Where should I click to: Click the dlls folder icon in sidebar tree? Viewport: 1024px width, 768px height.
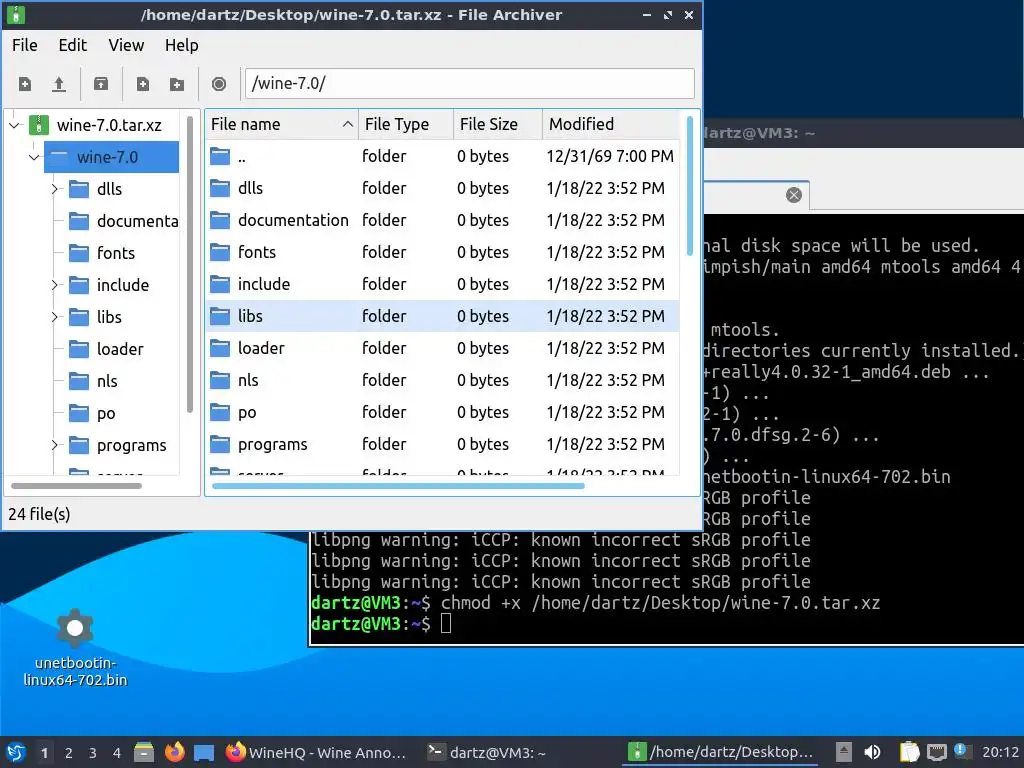79,189
